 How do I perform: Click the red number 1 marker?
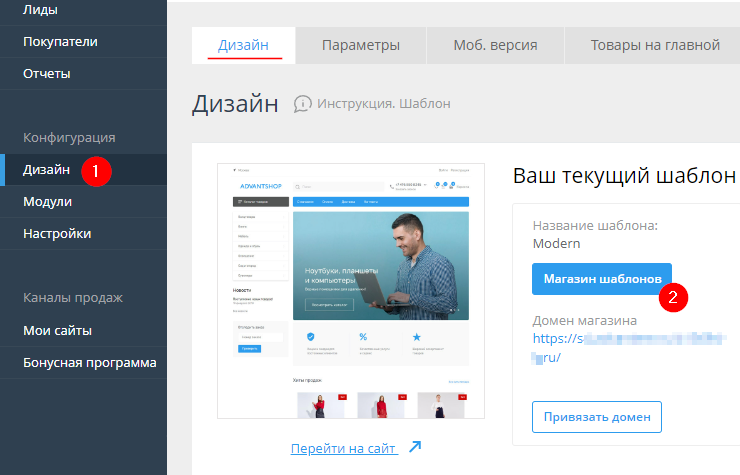(x=95, y=170)
